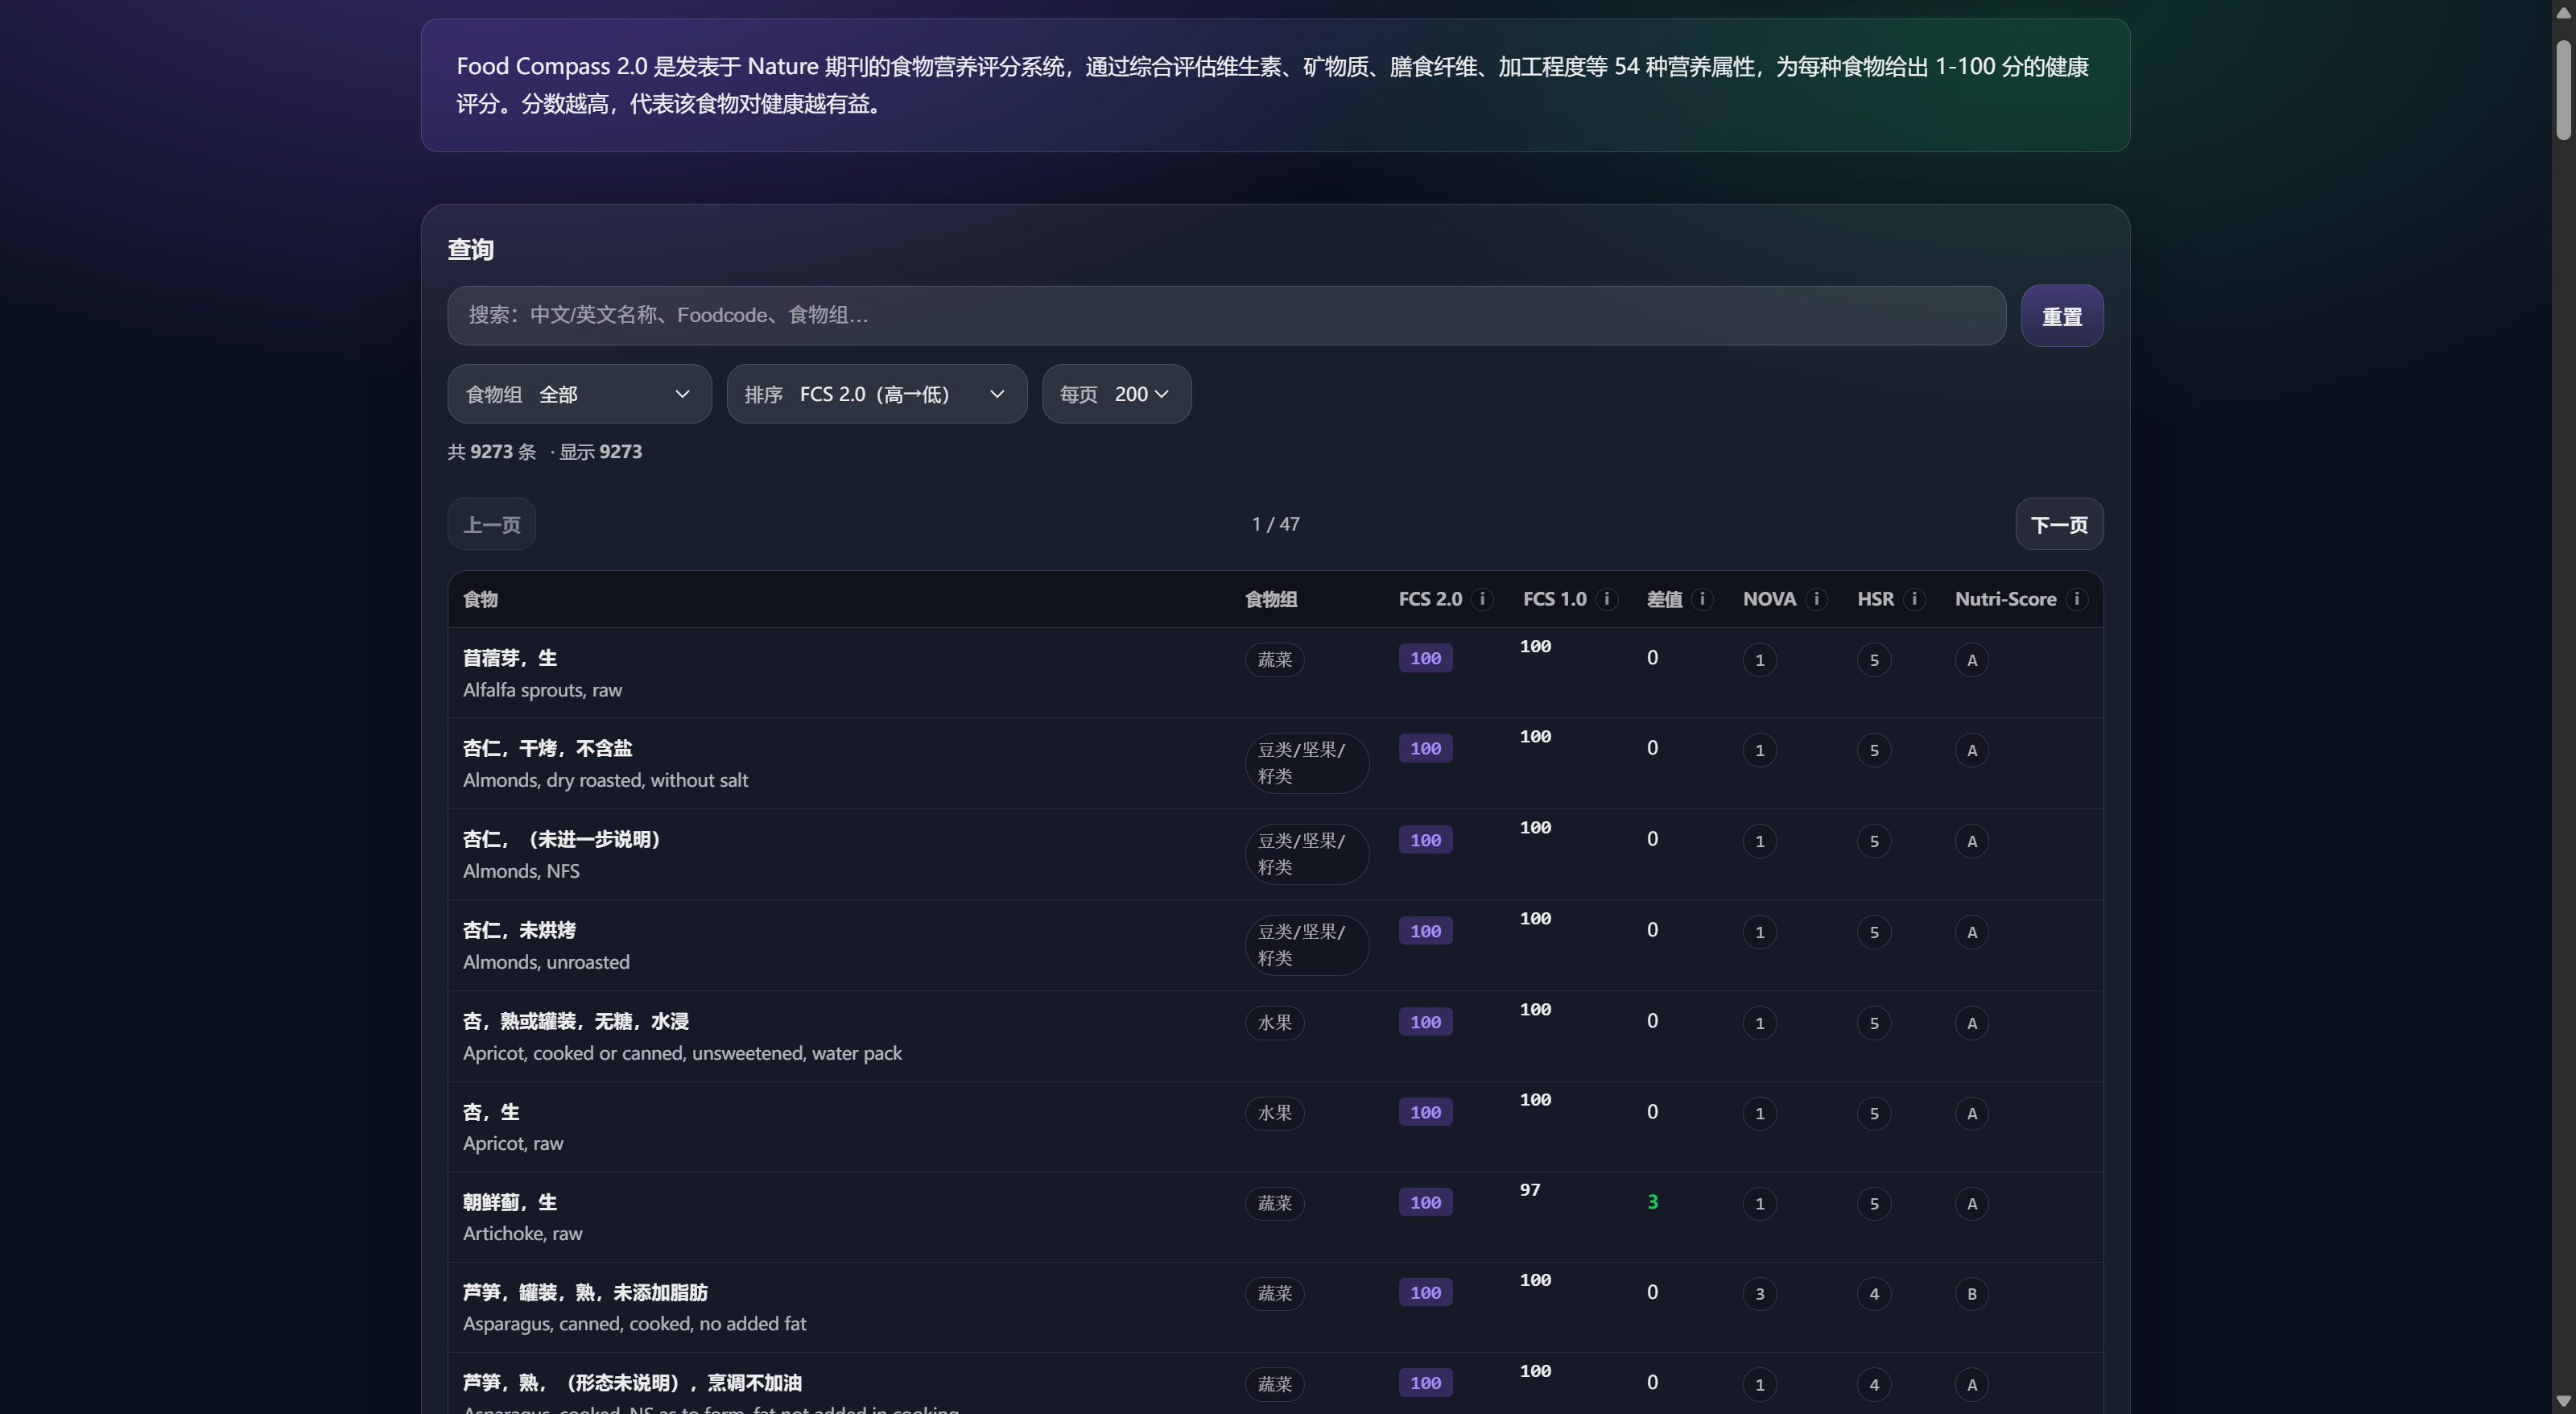This screenshot has width=2576, height=1414.
Task: Click the scrollbar up arrow
Action: click(2563, 12)
